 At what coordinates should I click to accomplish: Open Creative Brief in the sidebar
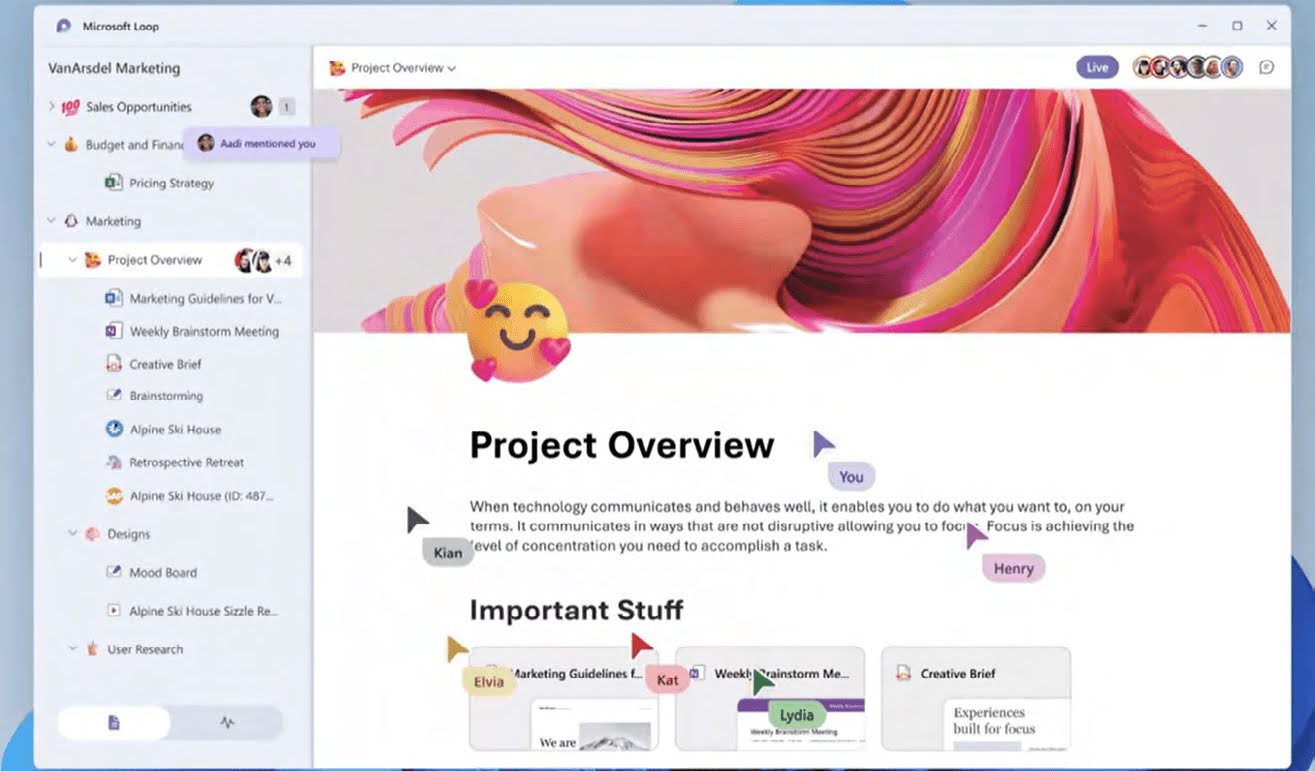(x=165, y=364)
